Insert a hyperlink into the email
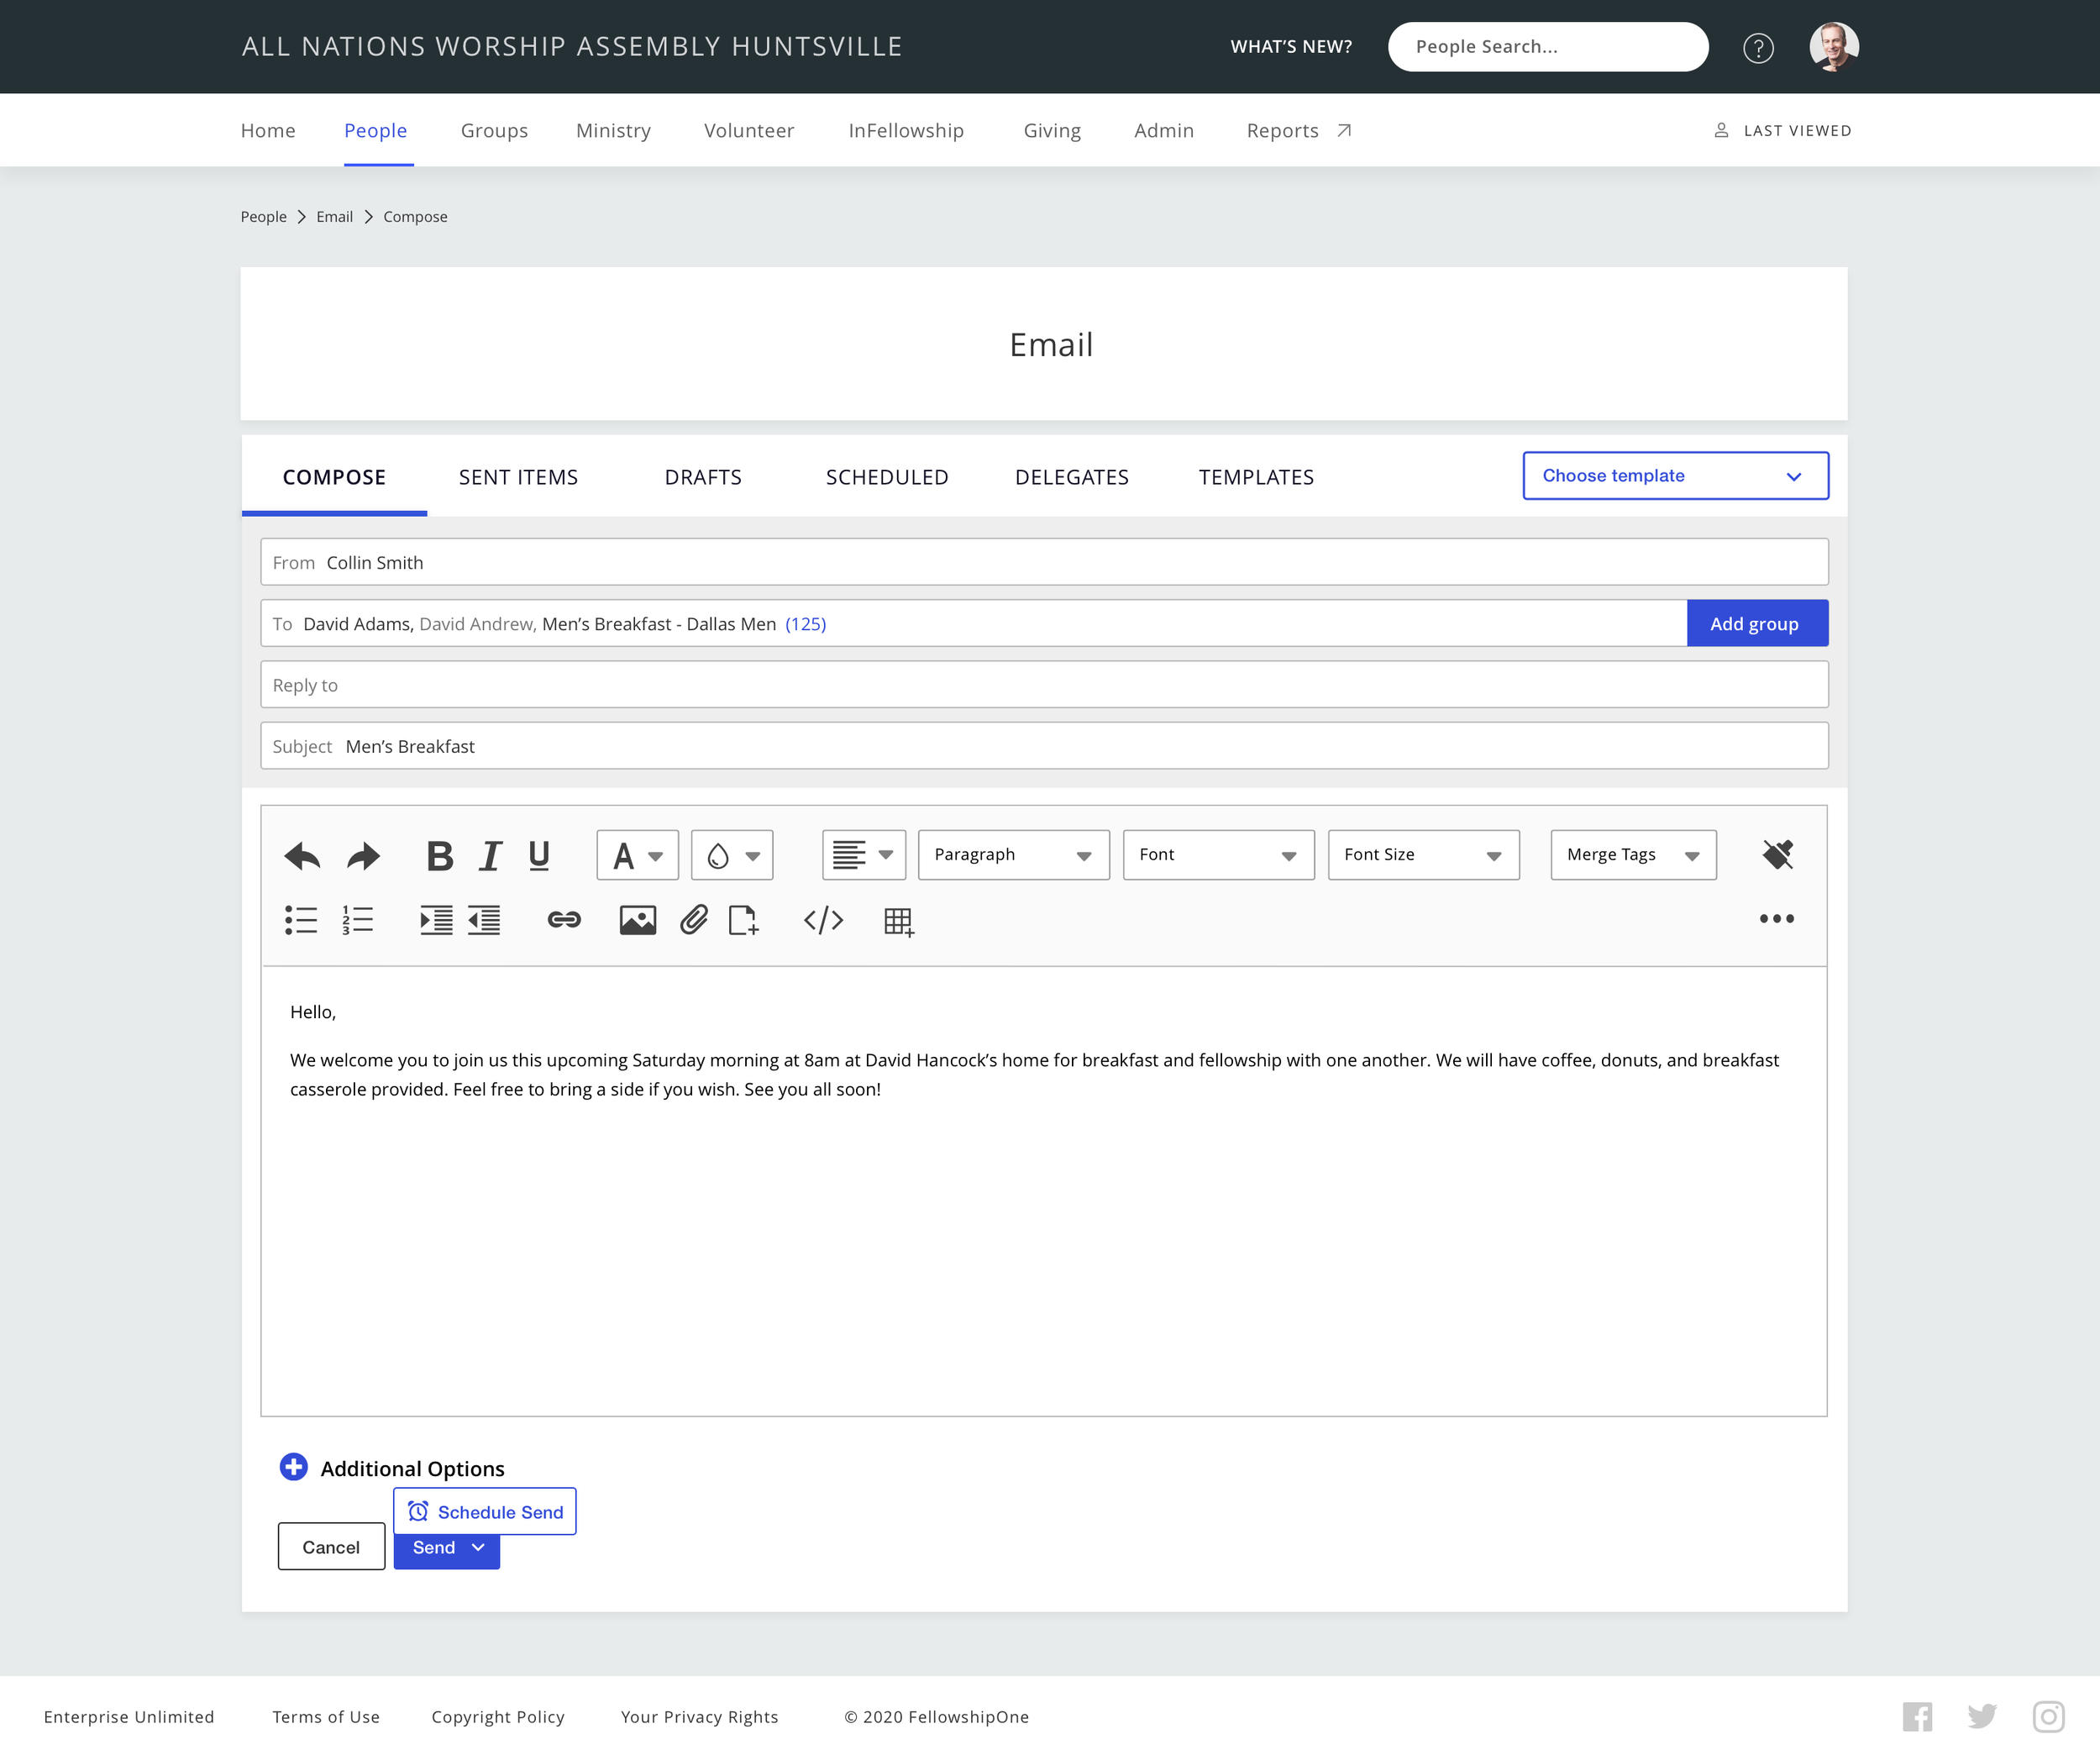The height and width of the screenshot is (1755, 2100). tap(563, 921)
